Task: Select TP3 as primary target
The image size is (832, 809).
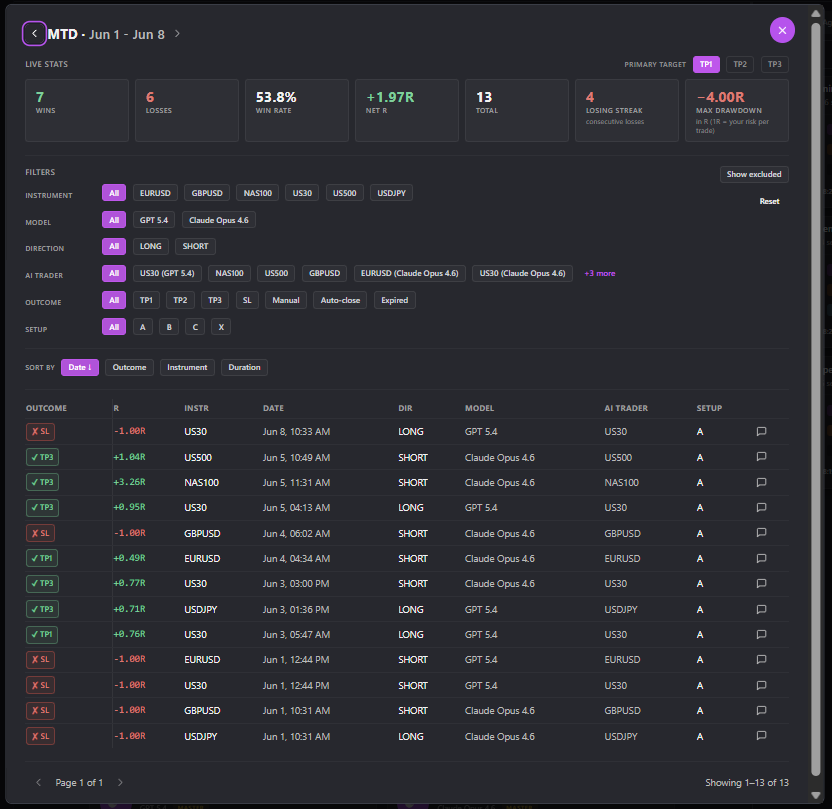Action: (x=775, y=64)
